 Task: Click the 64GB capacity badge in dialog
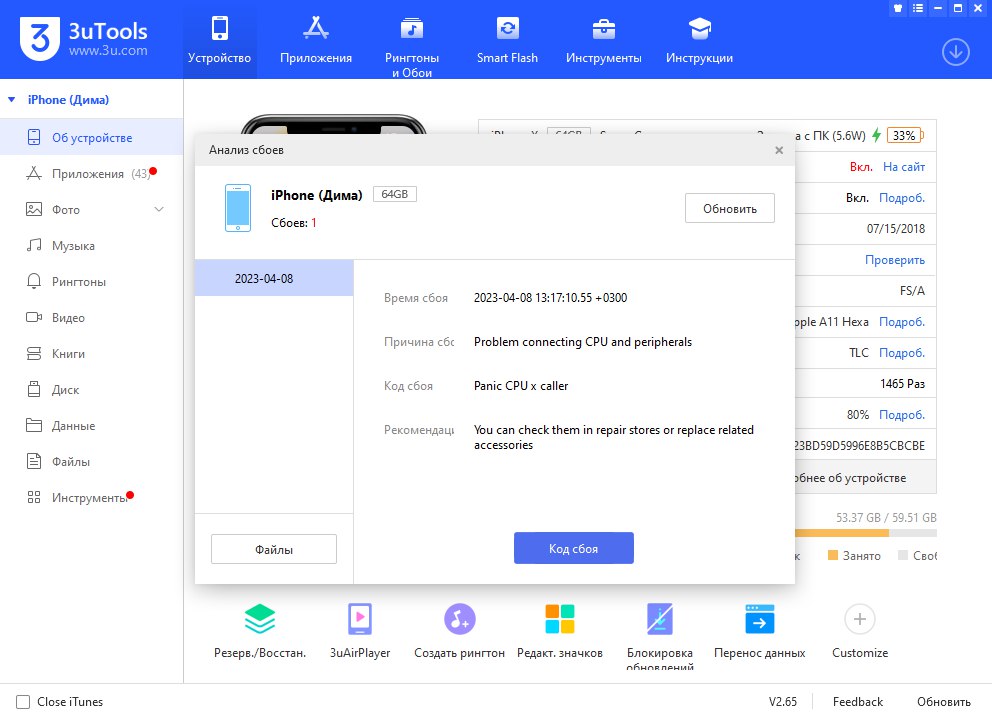pyautogui.click(x=395, y=194)
